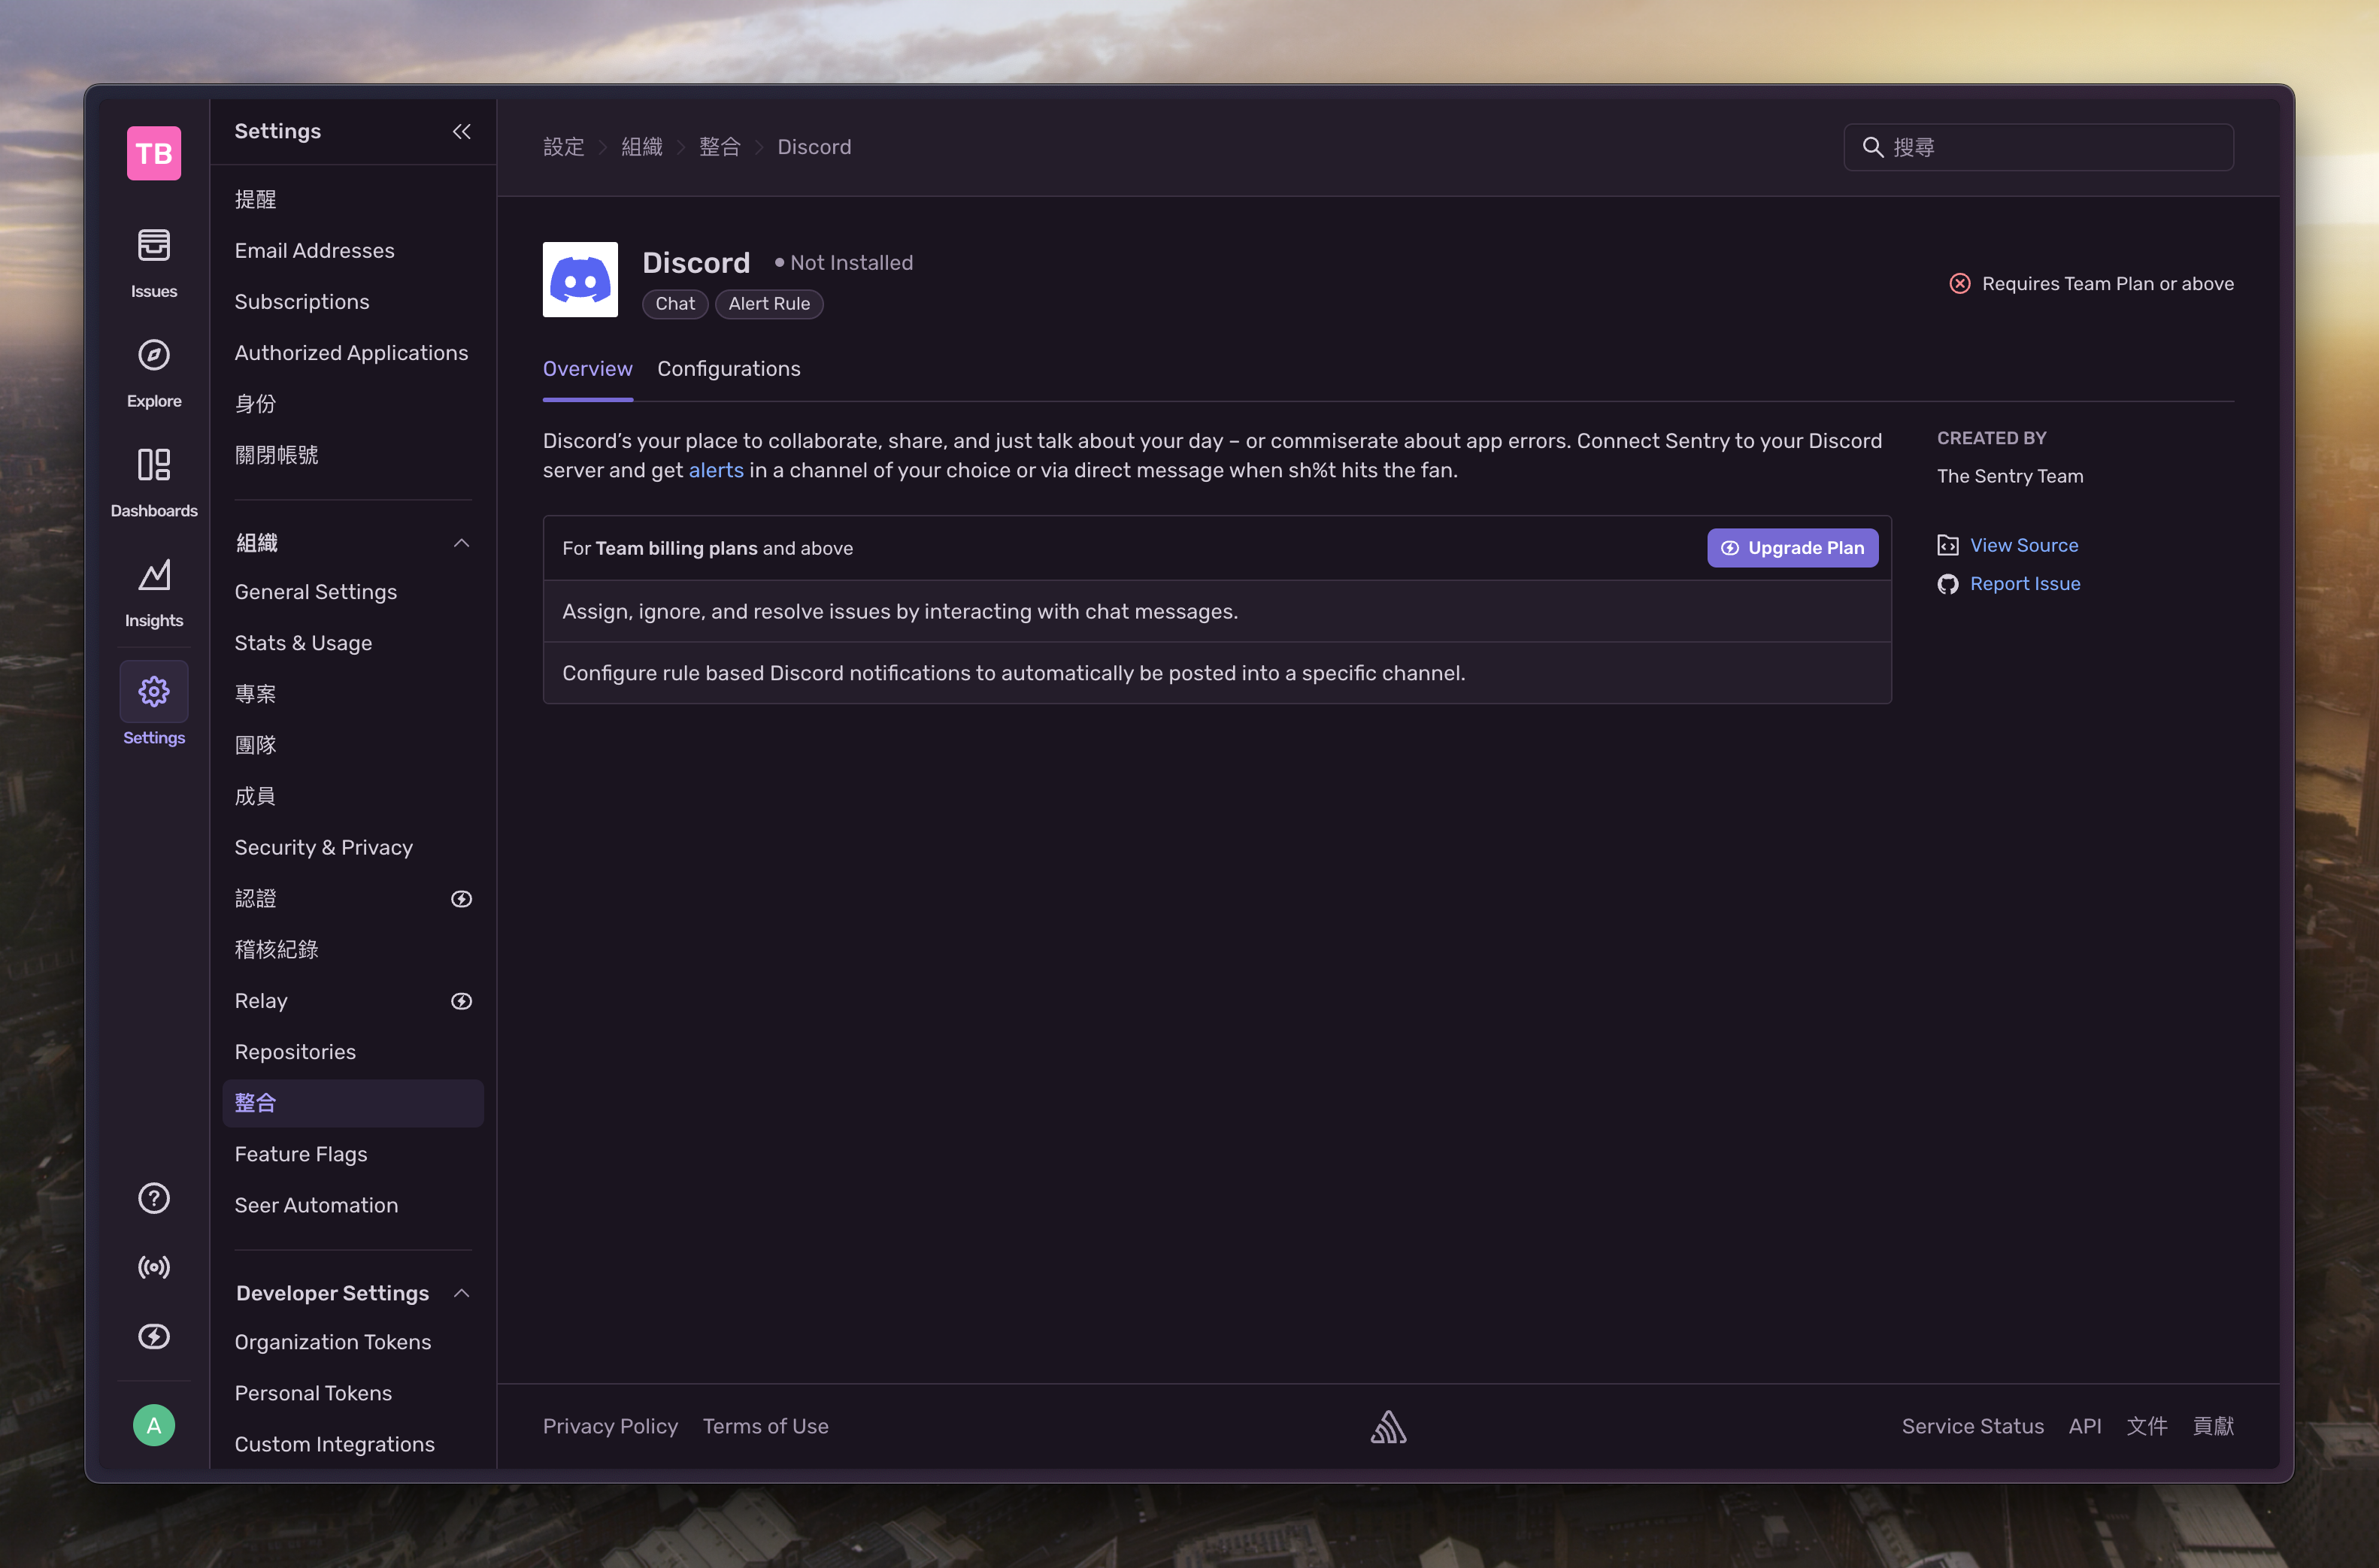
Task: Collapse the Developer Settings section
Action: (x=461, y=1293)
